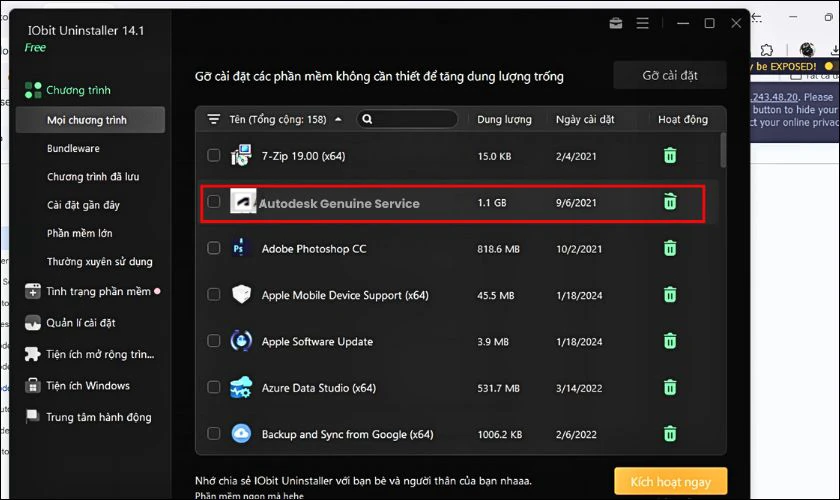Click the Trung tâm hành động flag icon
The width and height of the screenshot is (840, 500).
click(x=33, y=416)
